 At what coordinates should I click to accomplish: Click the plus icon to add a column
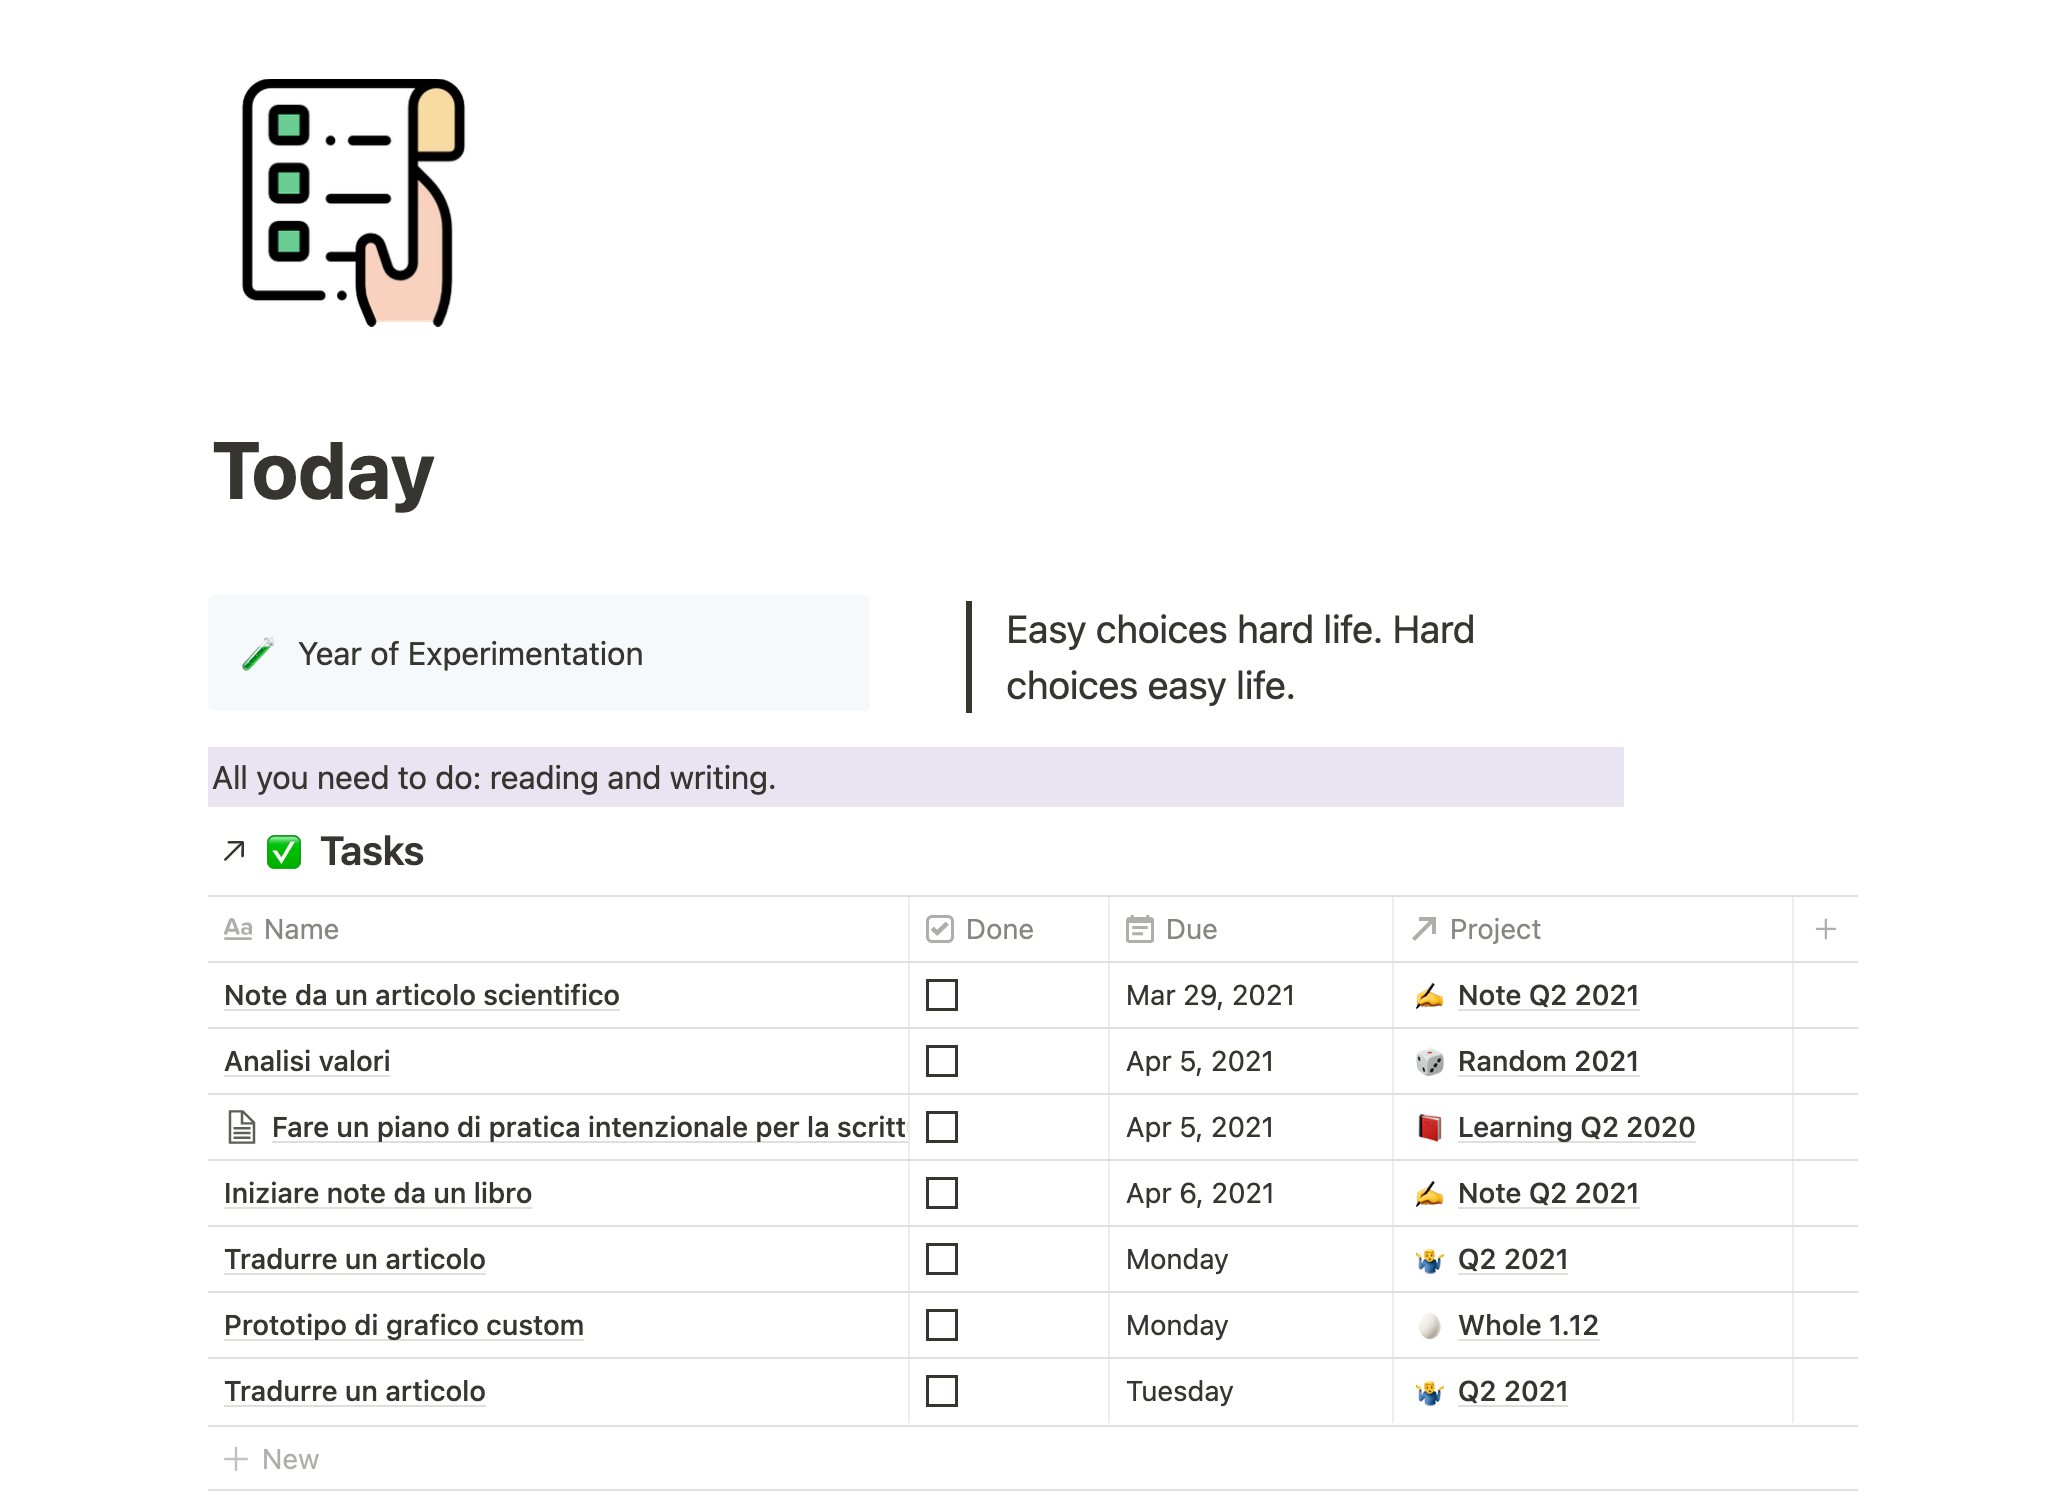coord(1825,929)
